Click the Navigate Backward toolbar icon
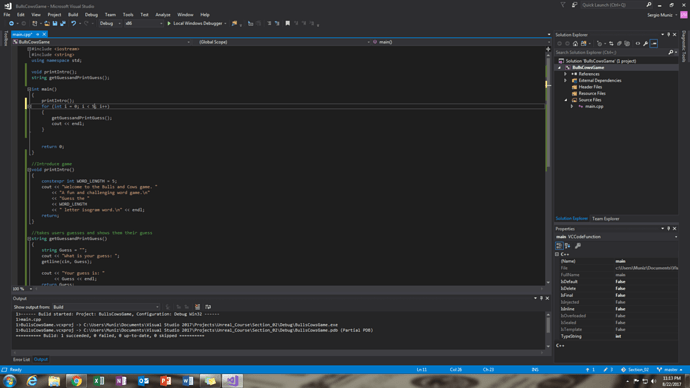Image resolution: width=690 pixels, height=388 pixels. point(11,23)
